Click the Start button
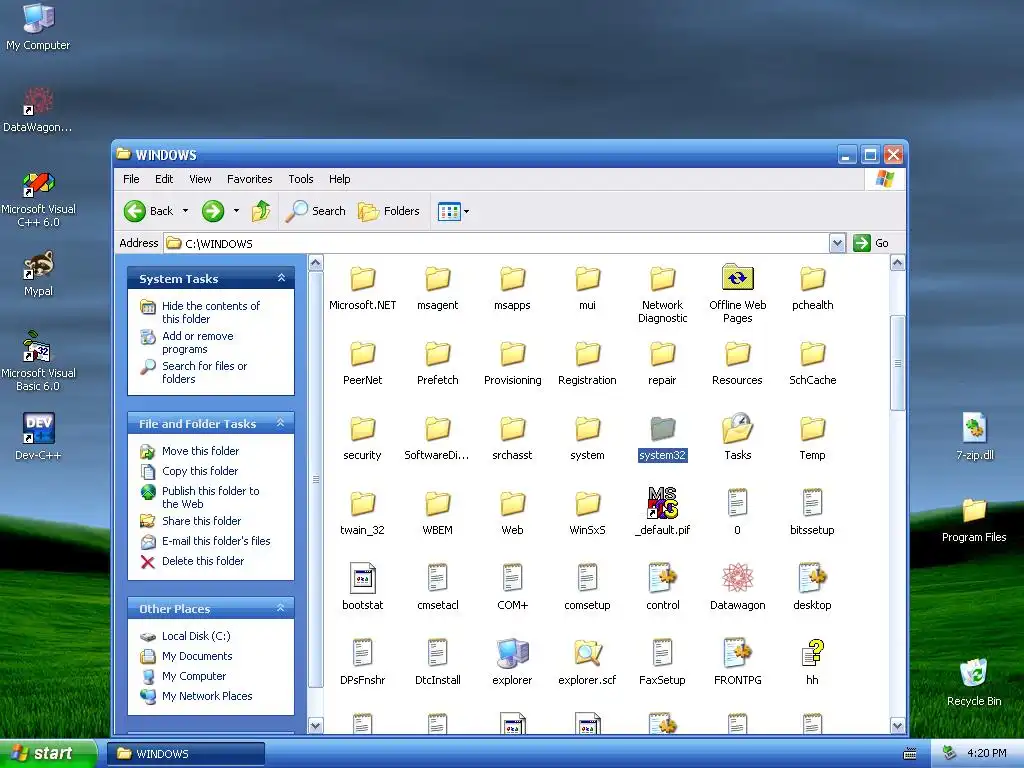 coord(48,753)
